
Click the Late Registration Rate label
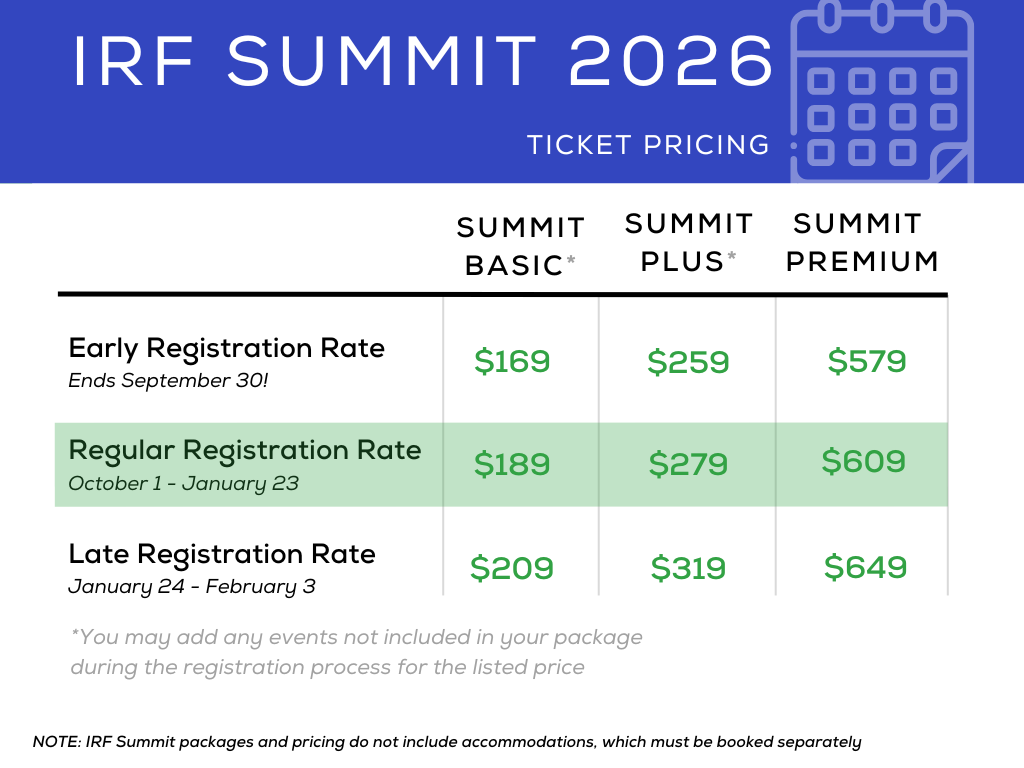tap(222, 554)
